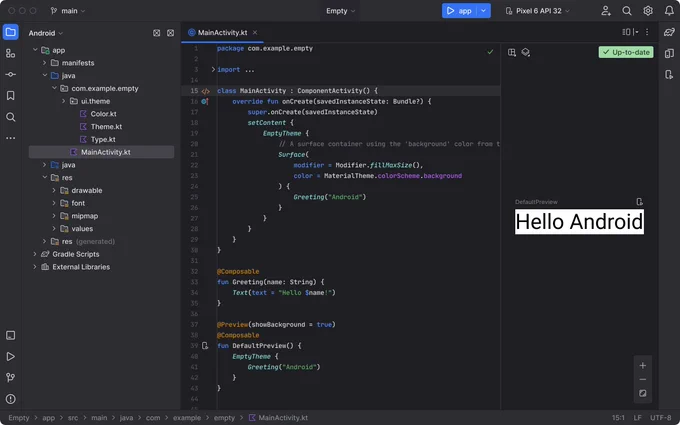Click the add collaborator account icon
680x425 pixels.
(606, 11)
